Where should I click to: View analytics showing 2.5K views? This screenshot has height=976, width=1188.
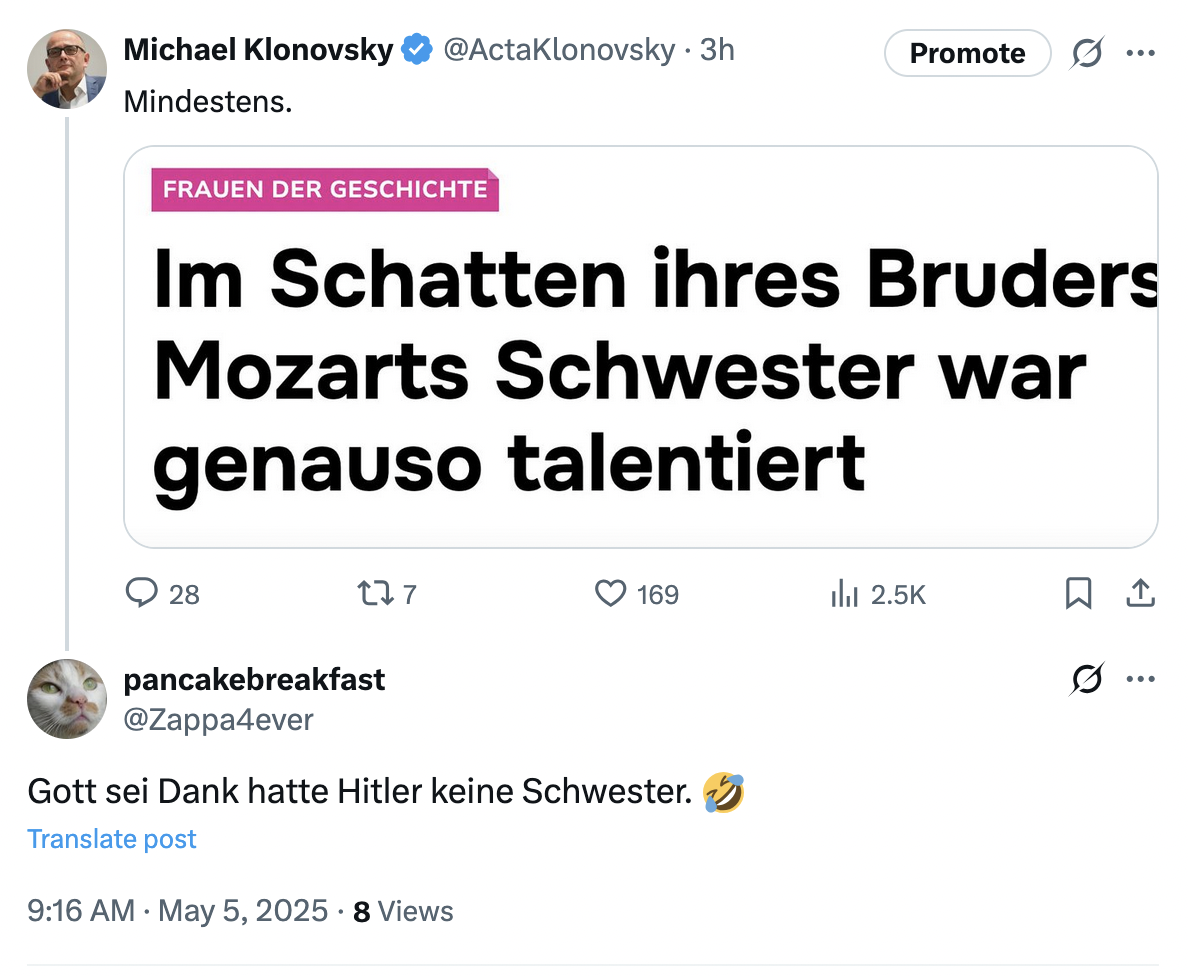(x=844, y=595)
